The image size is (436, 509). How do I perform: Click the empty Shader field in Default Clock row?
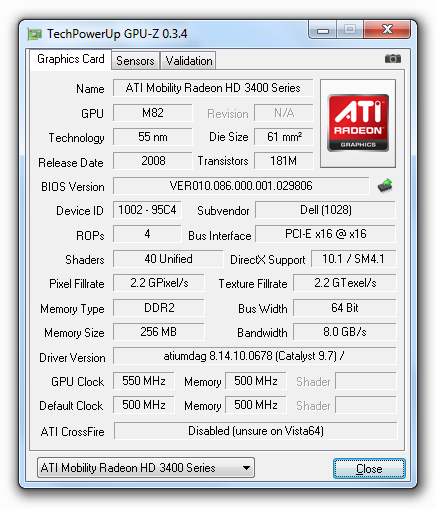pos(366,405)
